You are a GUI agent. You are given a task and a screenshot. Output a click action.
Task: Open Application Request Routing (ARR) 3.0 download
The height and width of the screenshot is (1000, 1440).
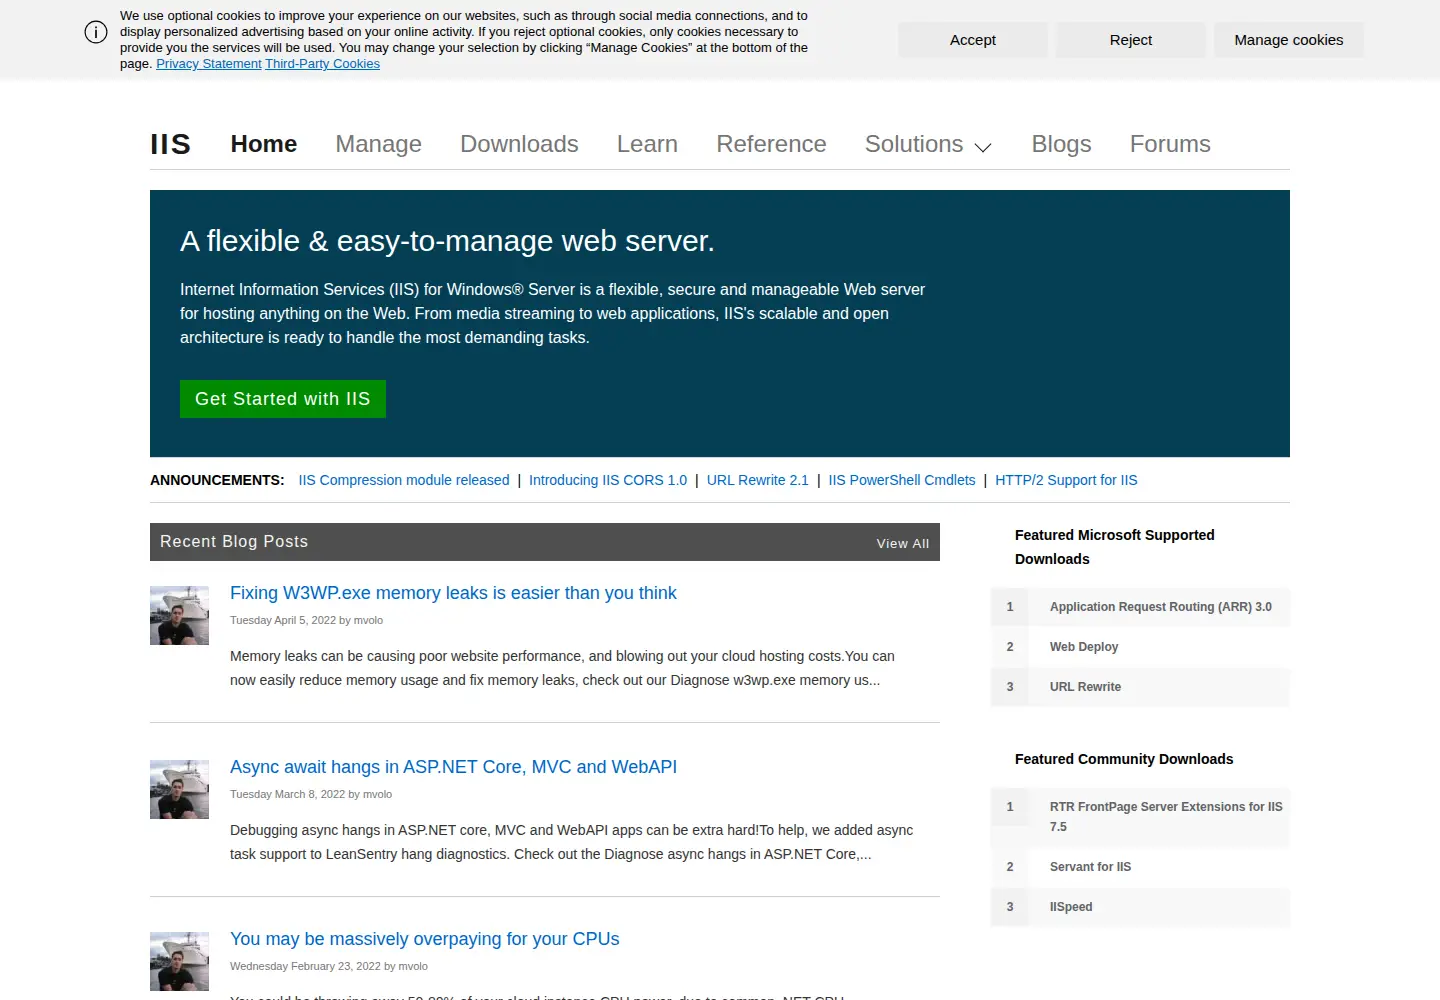[1161, 607]
